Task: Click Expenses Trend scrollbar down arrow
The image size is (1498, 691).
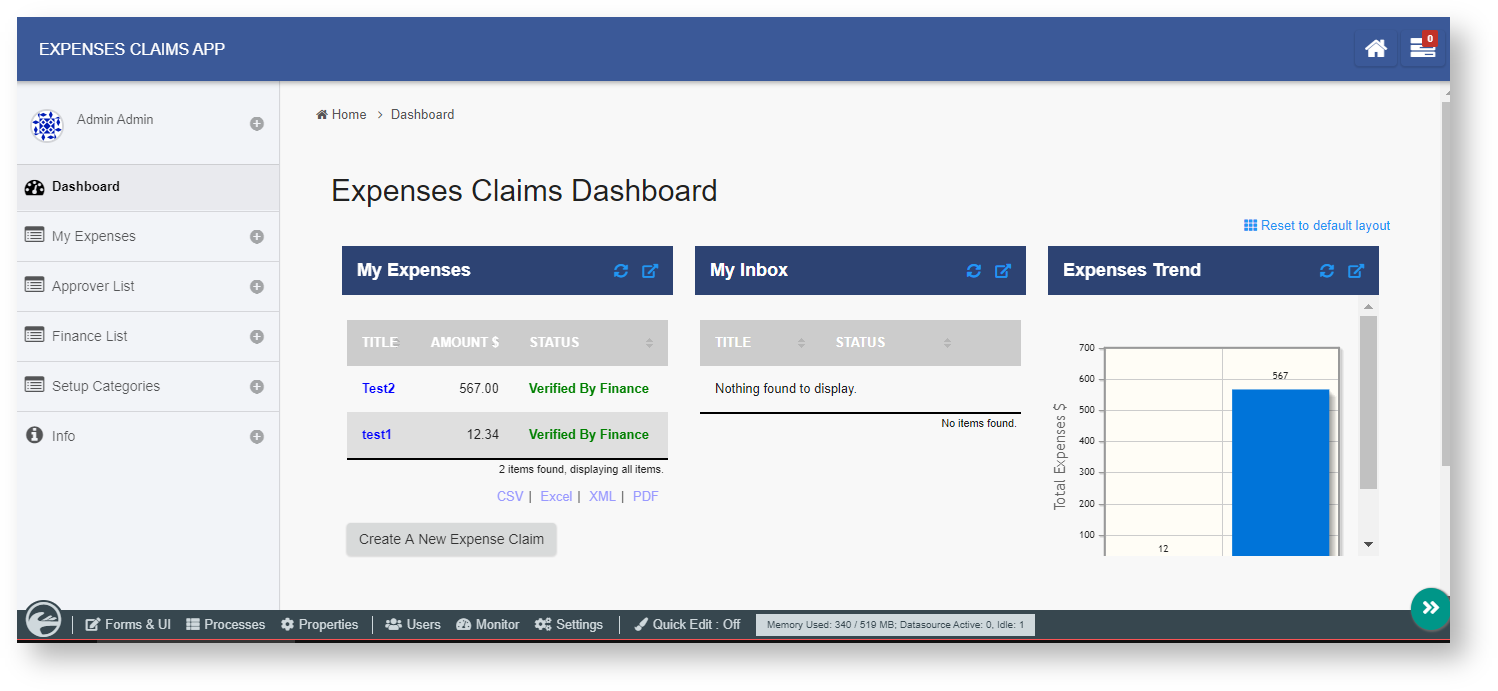Action: point(1368,545)
